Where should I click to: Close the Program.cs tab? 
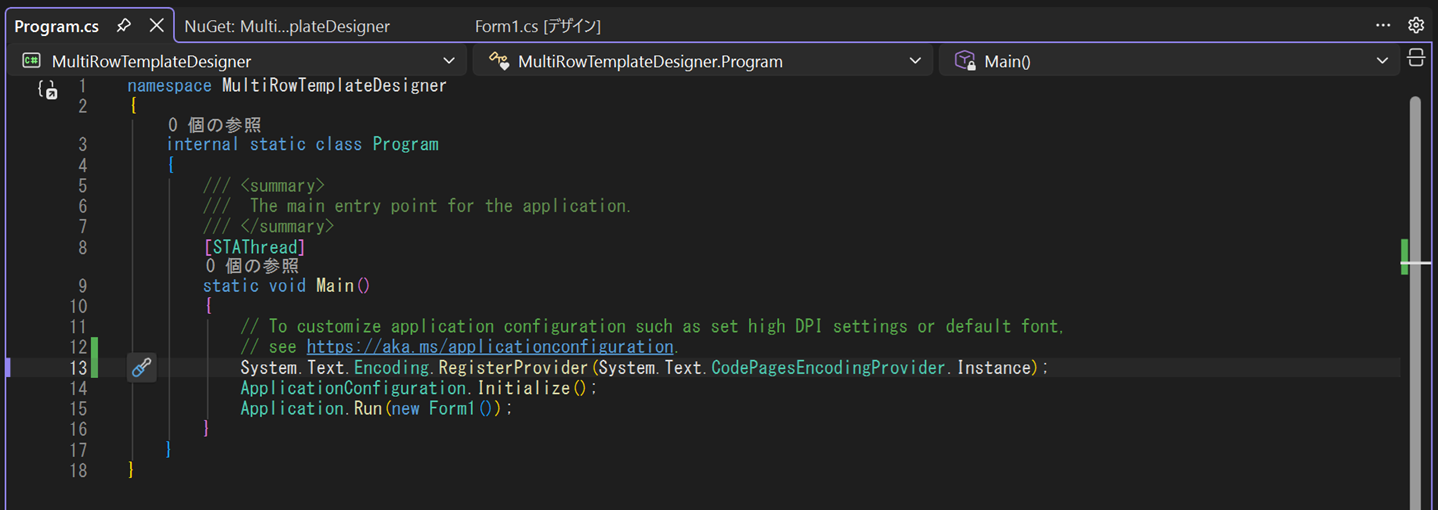[x=156, y=25]
